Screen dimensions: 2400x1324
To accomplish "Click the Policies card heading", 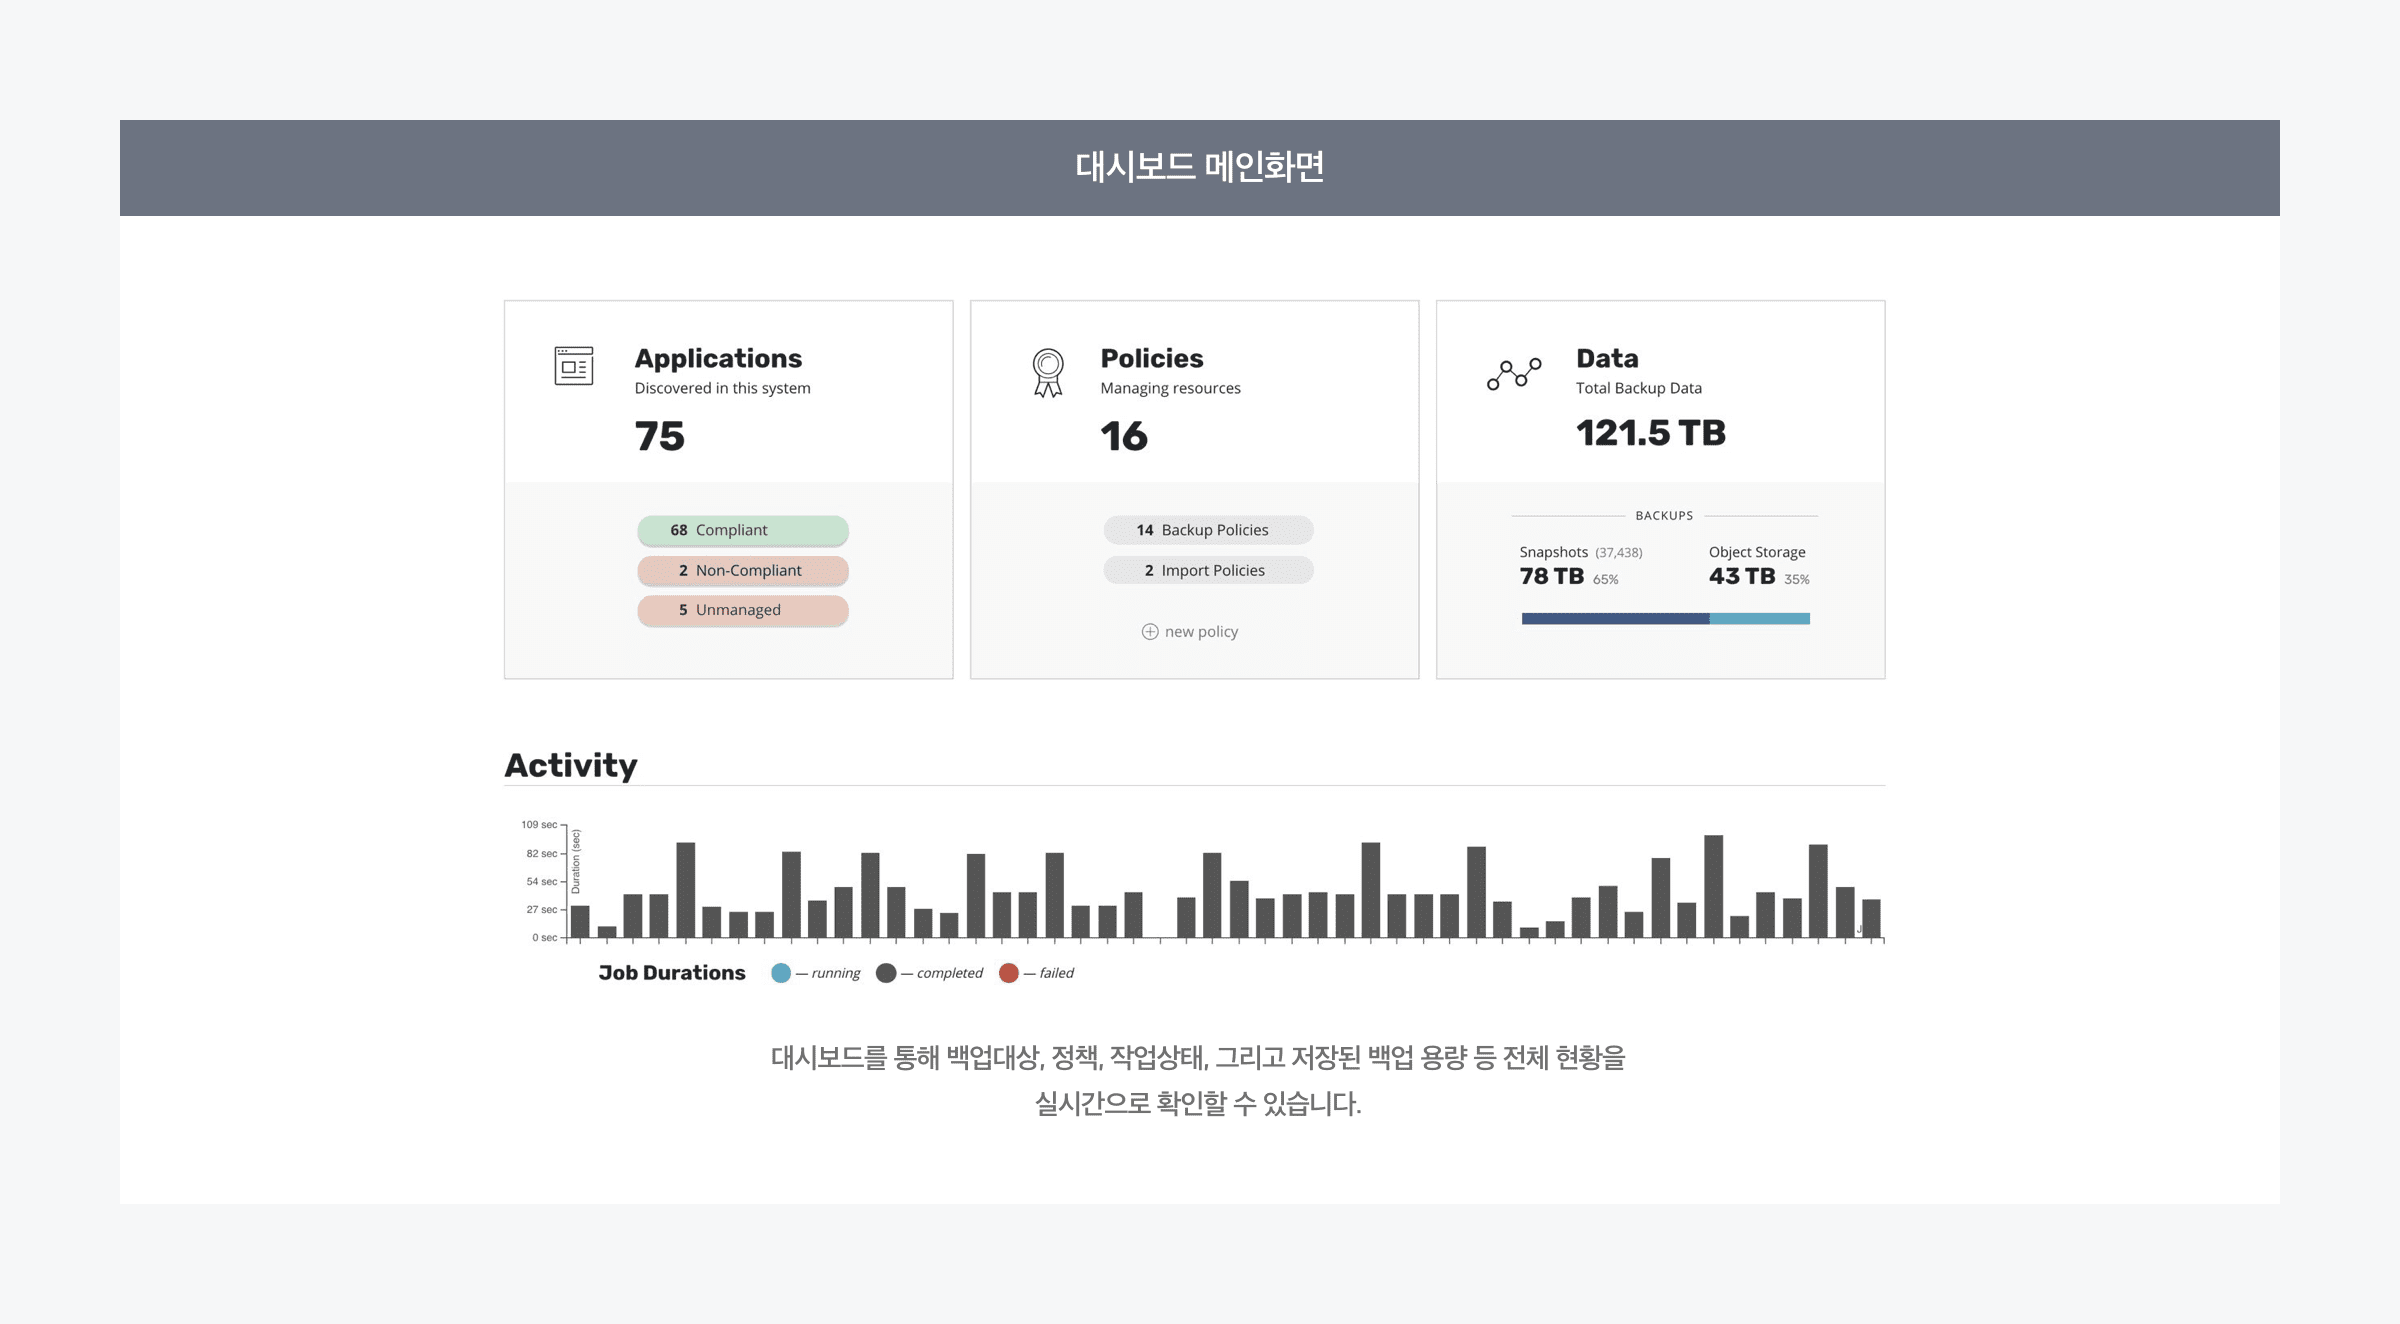I will click(x=1152, y=358).
